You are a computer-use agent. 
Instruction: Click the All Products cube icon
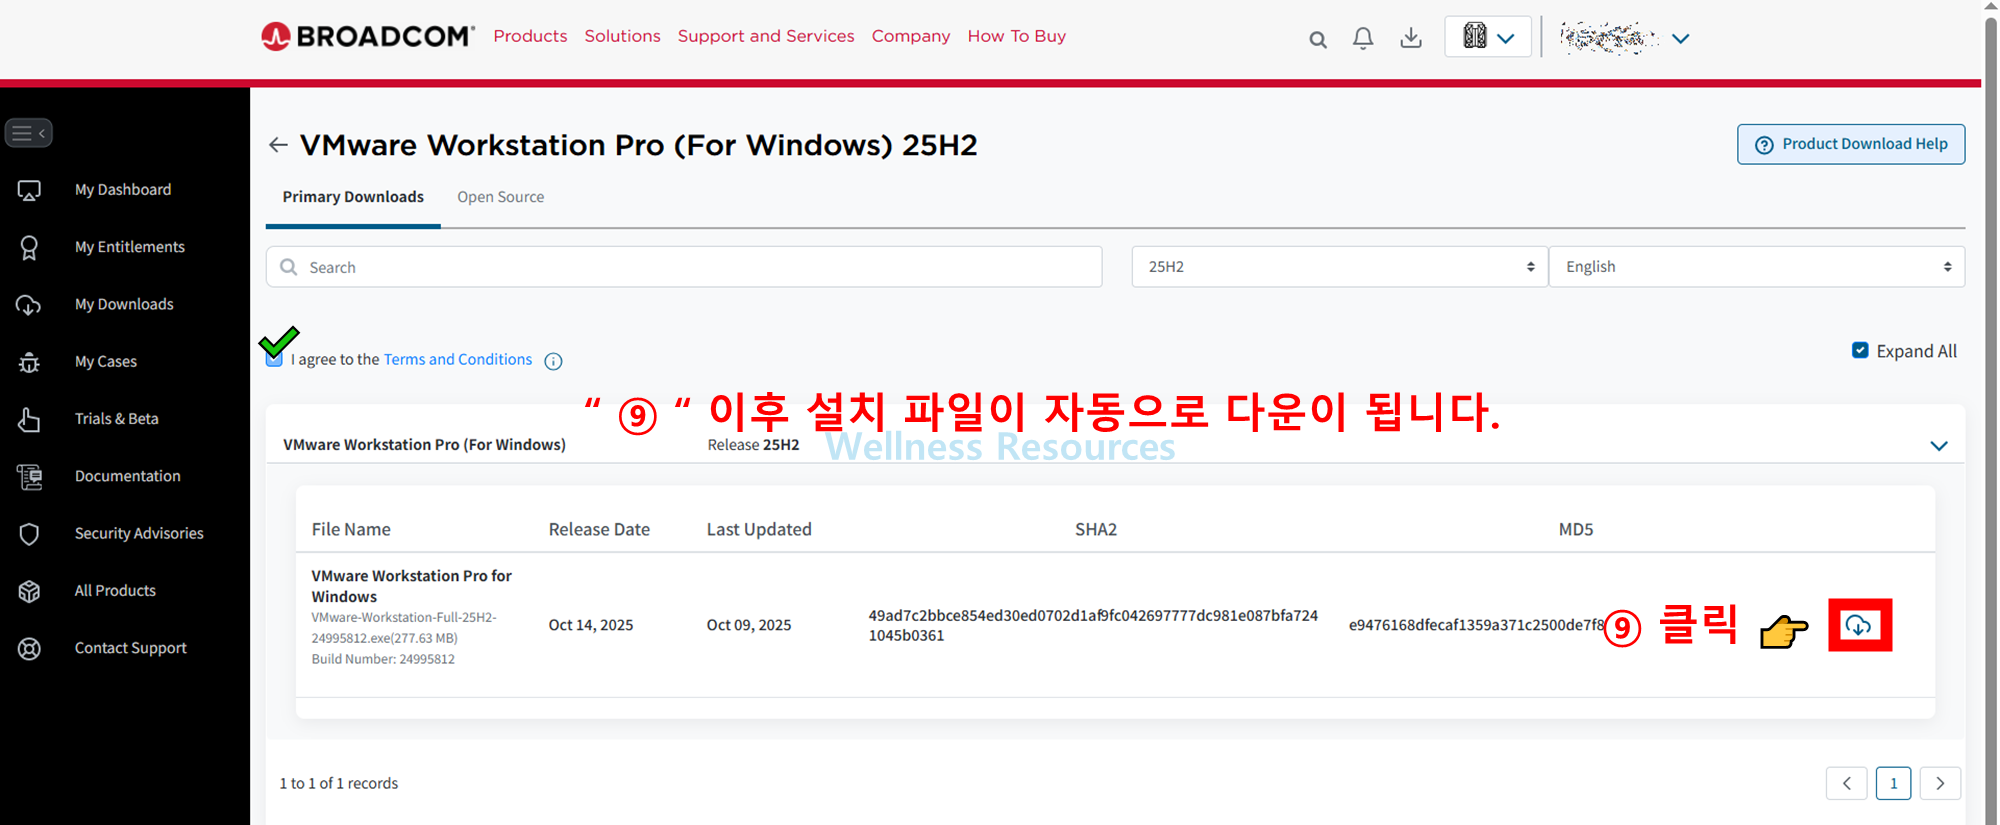(x=29, y=591)
